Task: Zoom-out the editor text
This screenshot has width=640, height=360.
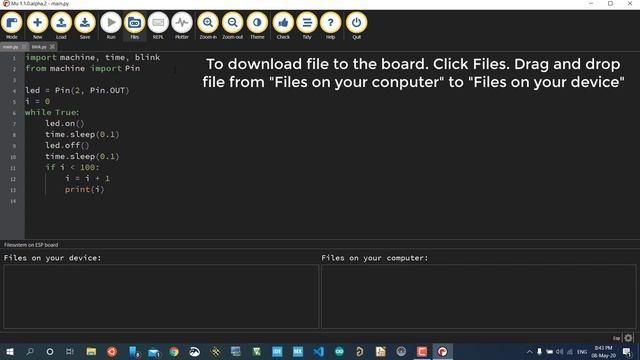Action: 232,25
